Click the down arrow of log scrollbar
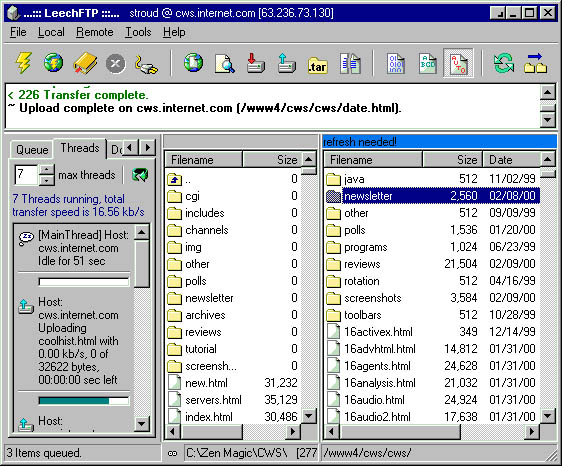This screenshot has width=562, height=466. click(x=548, y=120)
